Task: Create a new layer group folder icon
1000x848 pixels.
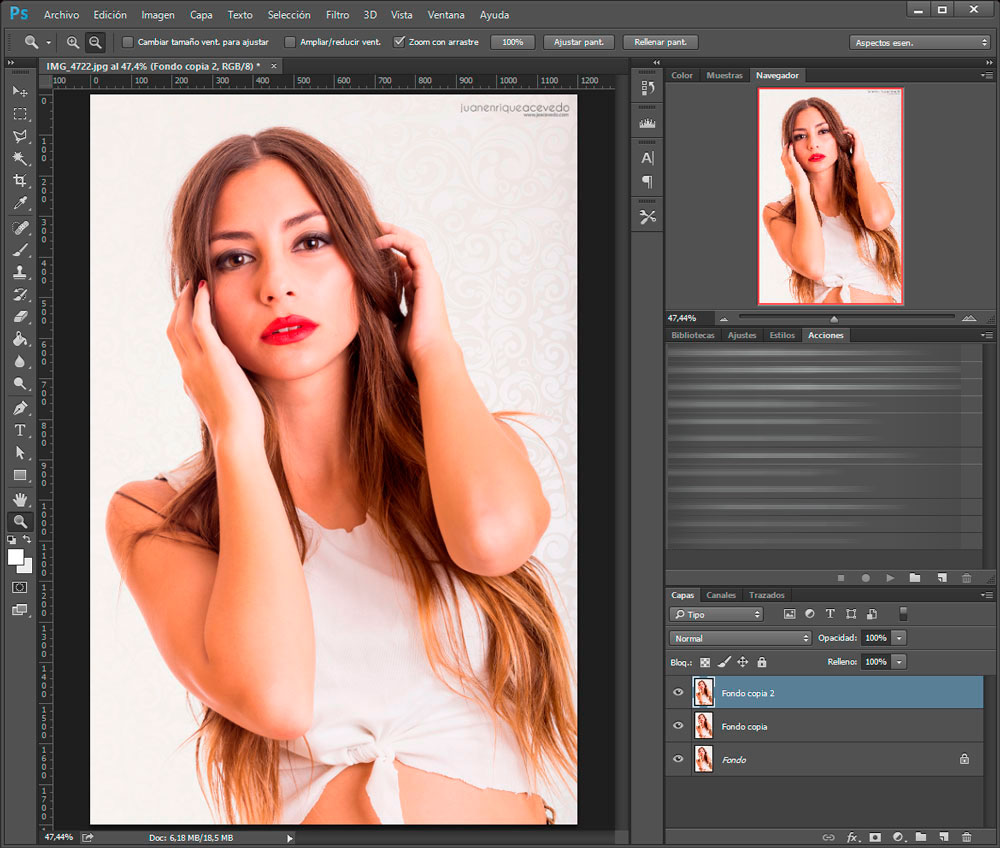Action: pyautogui.click(x=920, y=837)
